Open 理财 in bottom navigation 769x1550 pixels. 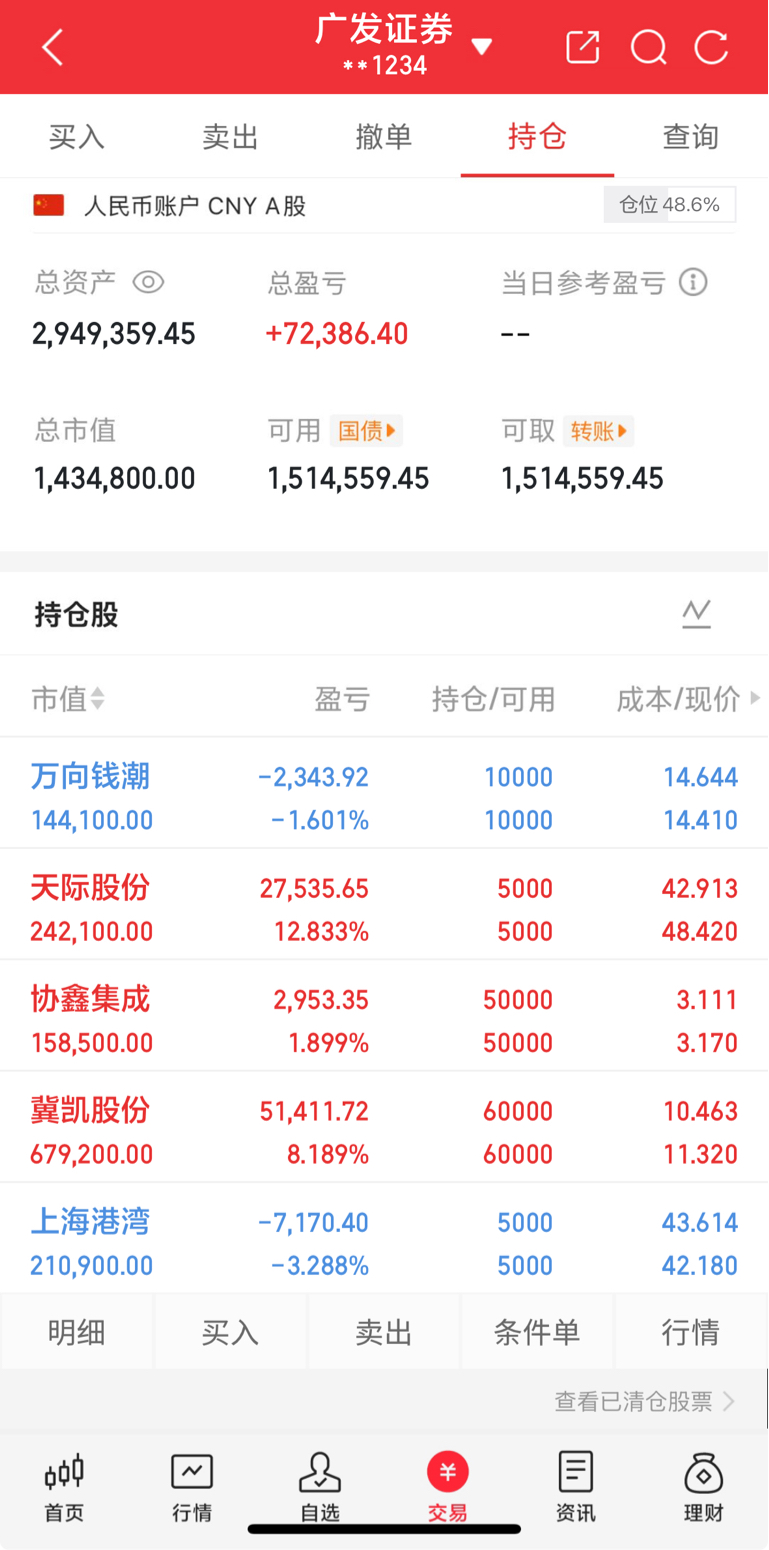tap(704, 1488)
